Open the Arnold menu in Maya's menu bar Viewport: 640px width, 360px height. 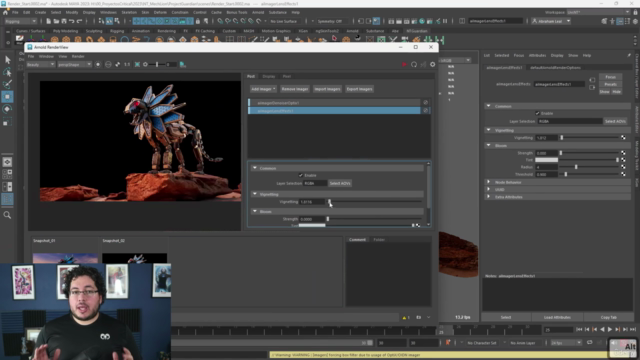258,12
